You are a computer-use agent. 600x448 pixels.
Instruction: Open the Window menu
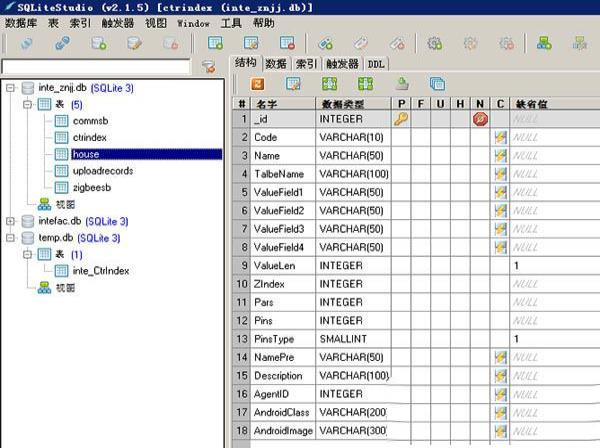pyautogui.click(x=193, y=23)
